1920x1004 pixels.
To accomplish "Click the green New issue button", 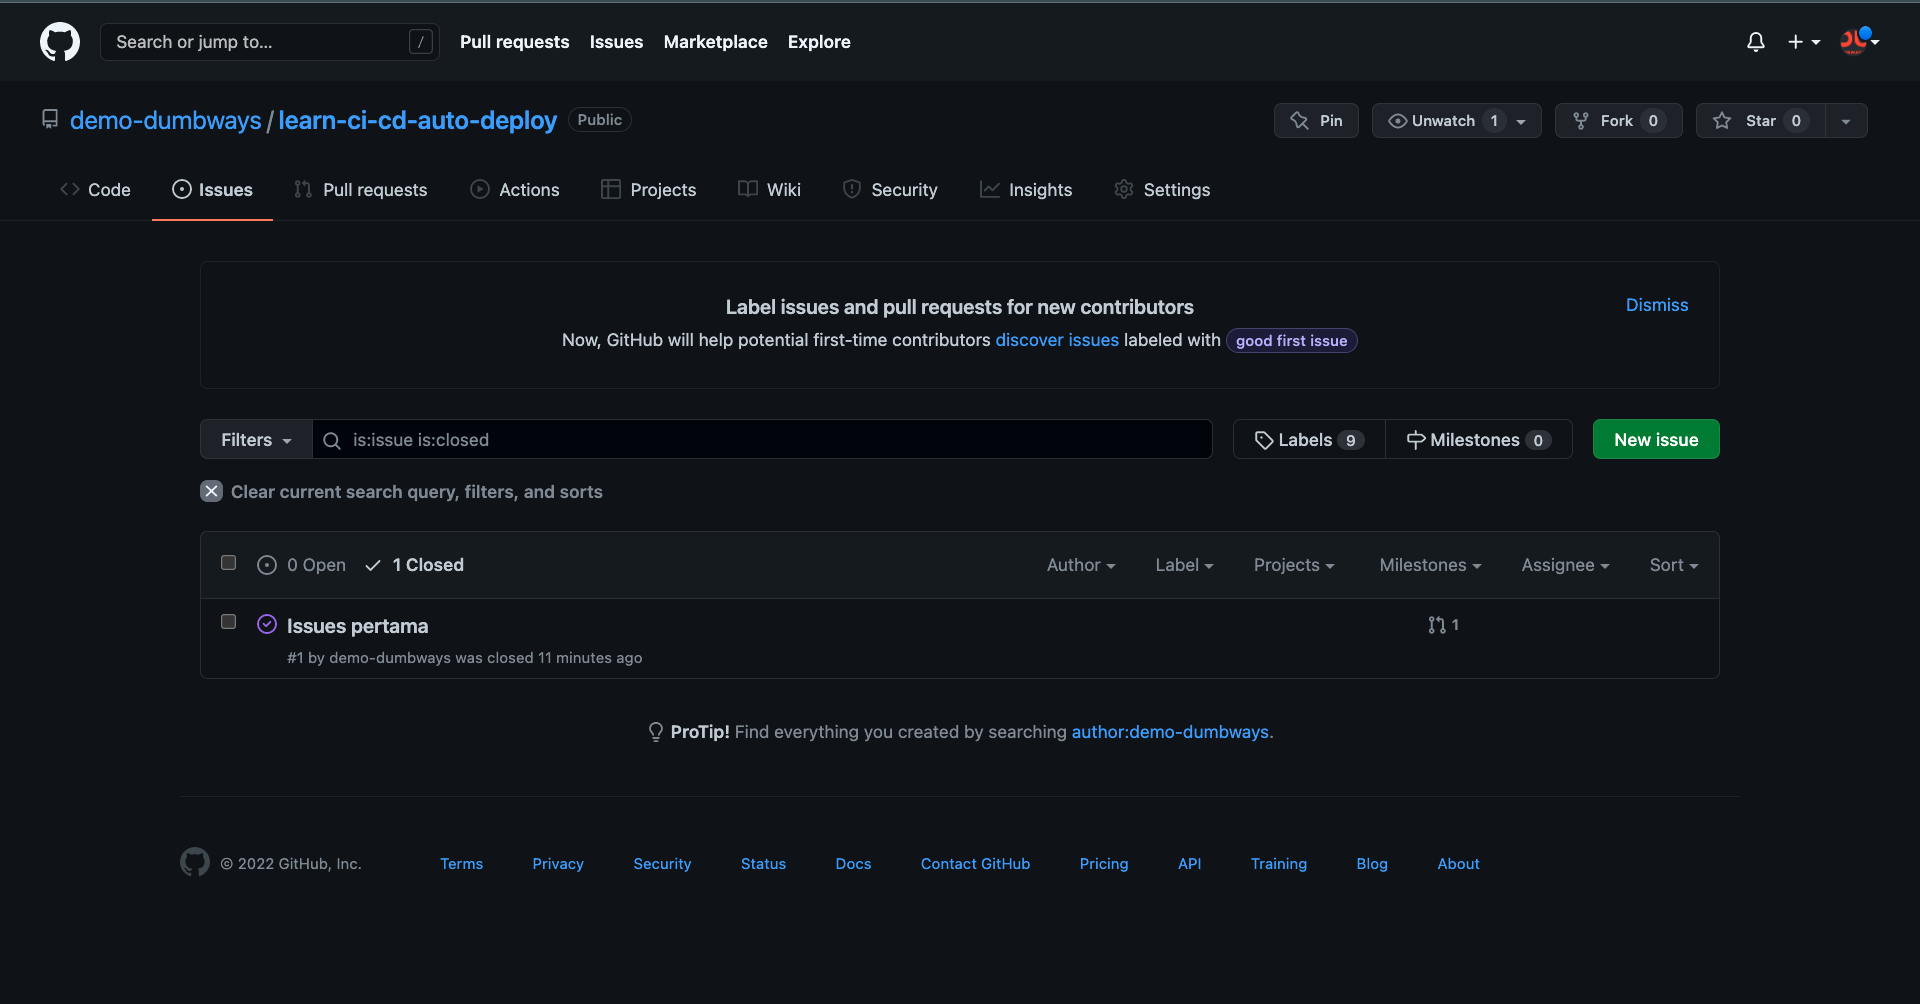I will click(x=1655, y=440).
